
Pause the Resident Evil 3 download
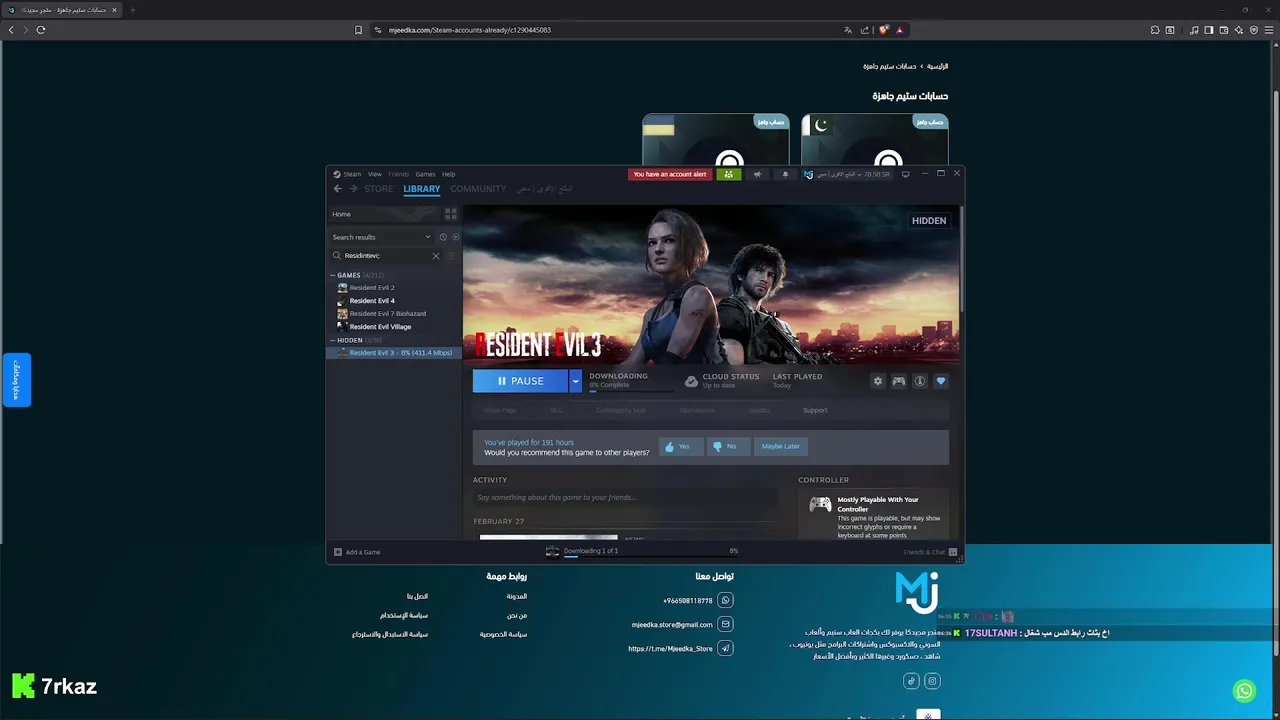[520, 381]
